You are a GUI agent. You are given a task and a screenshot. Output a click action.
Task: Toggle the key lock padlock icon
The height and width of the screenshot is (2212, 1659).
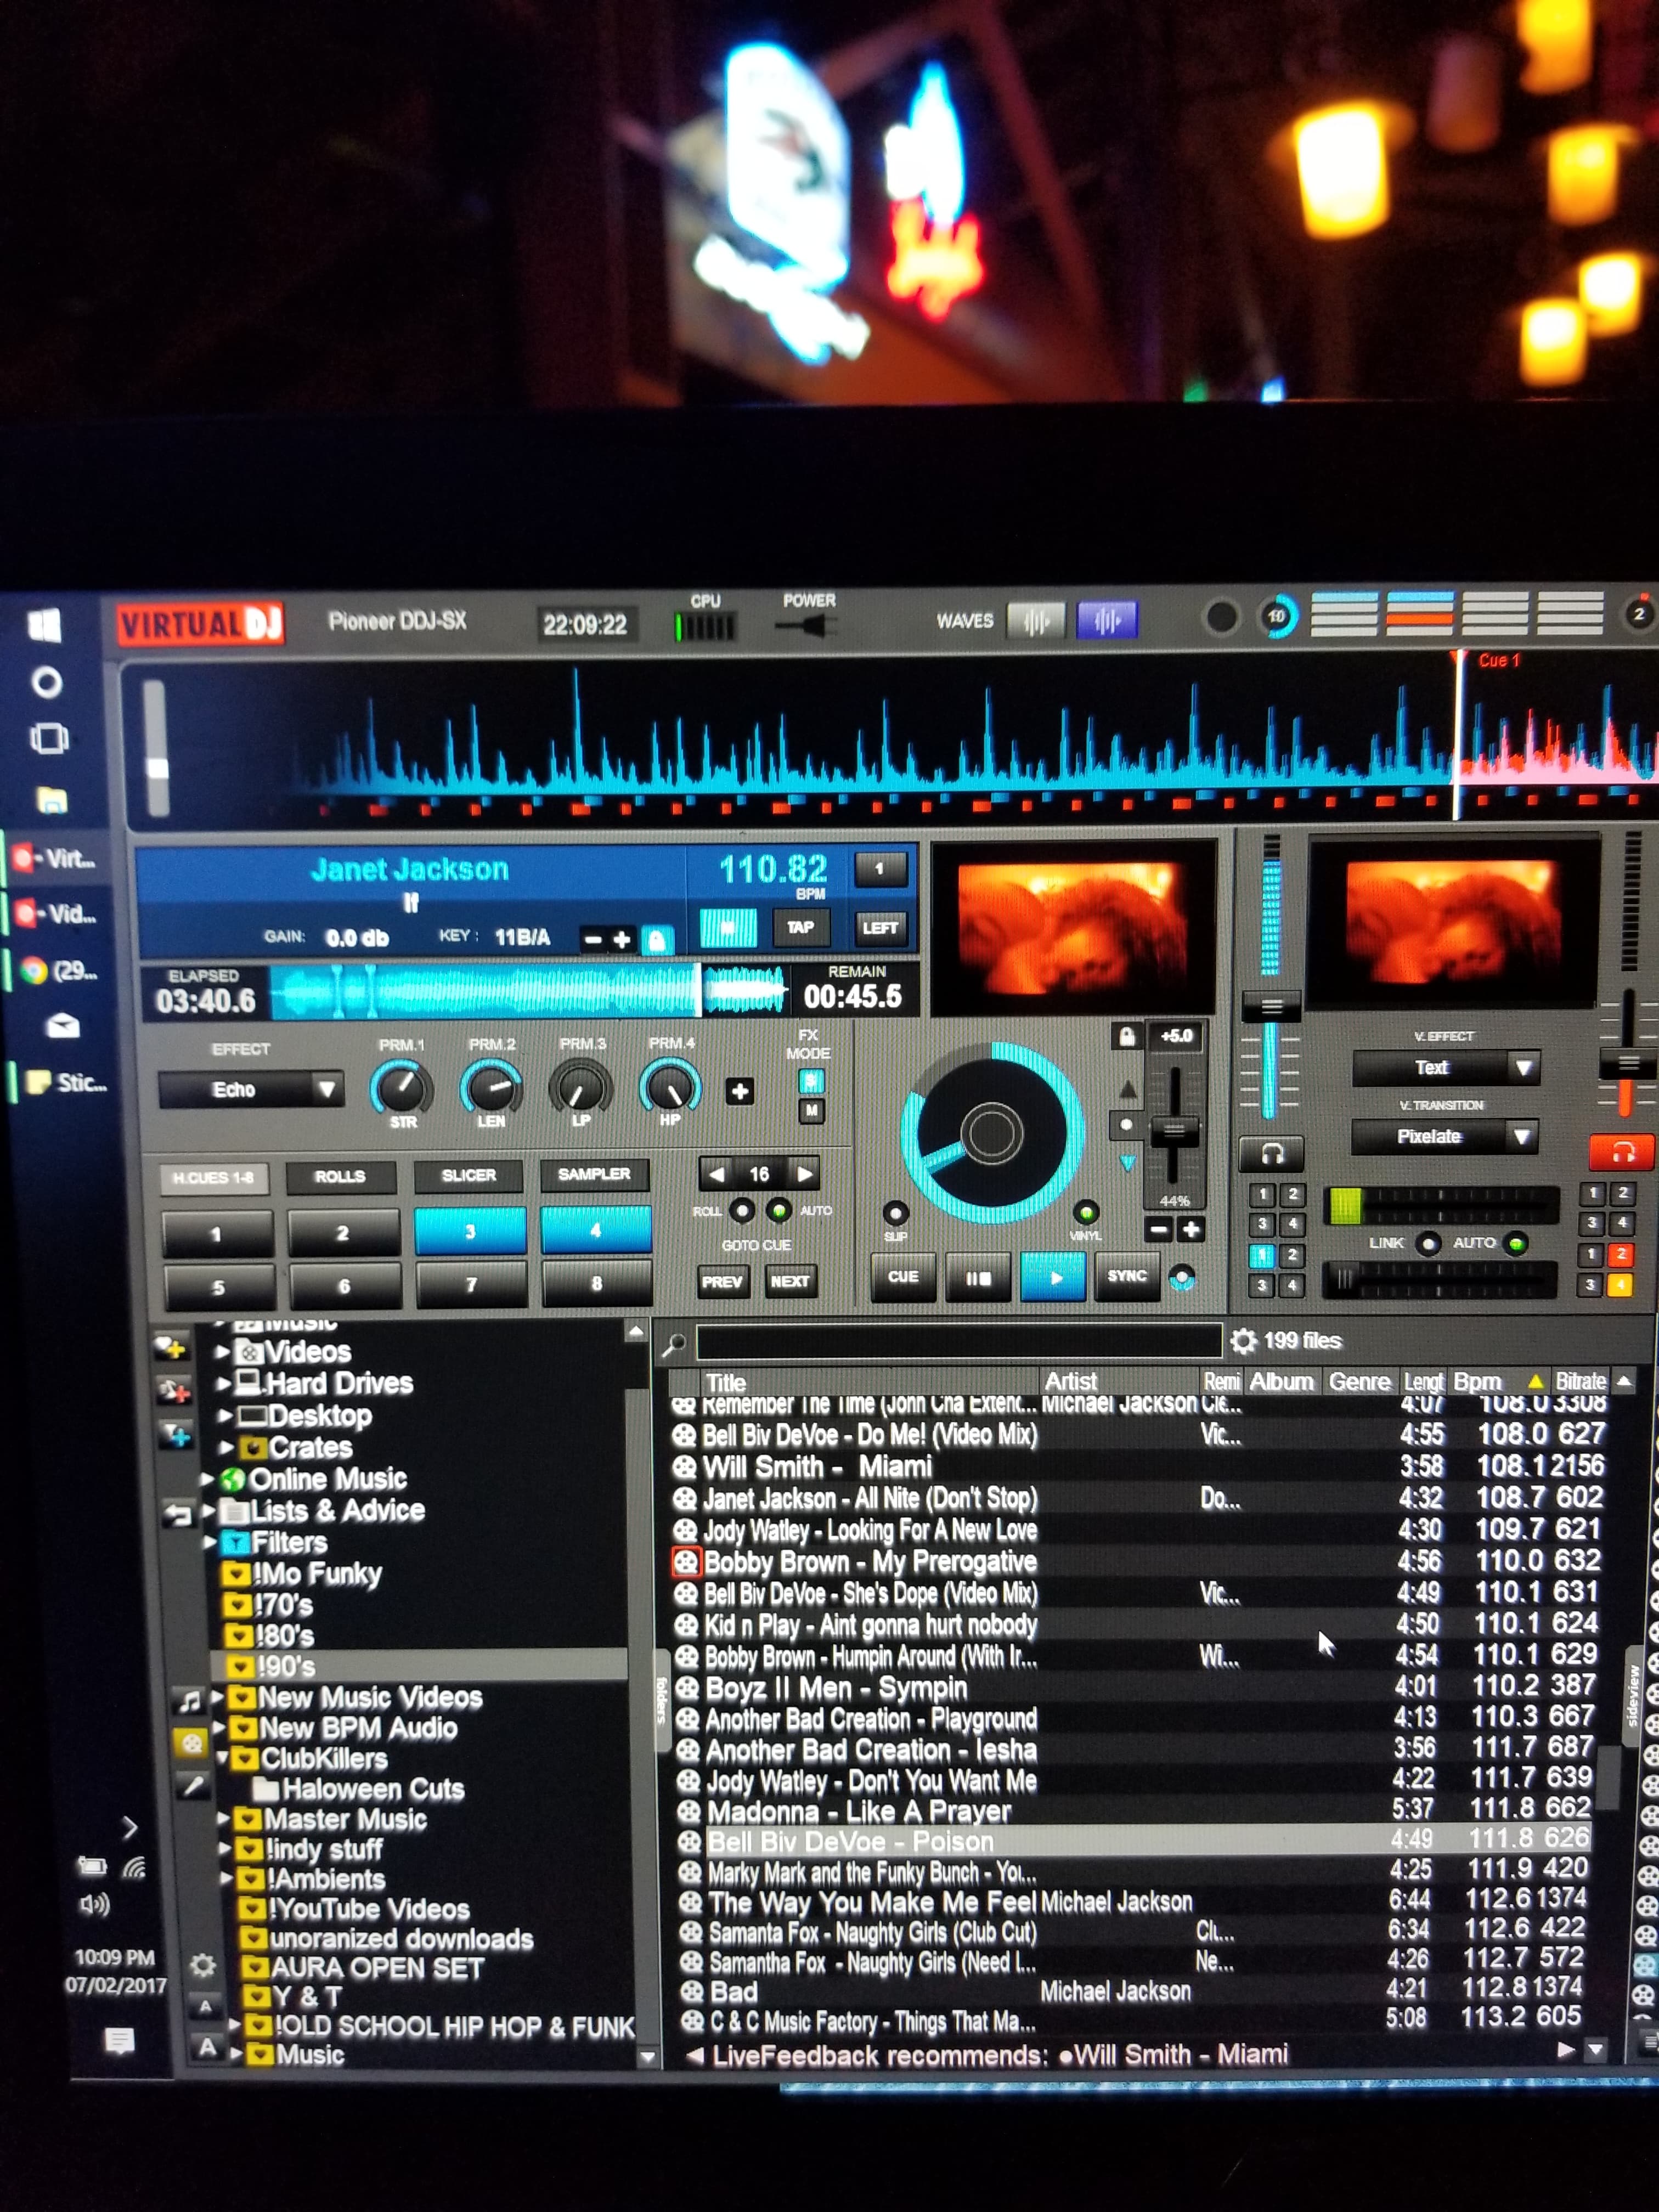pyautogui.click(x=656, y=940)
